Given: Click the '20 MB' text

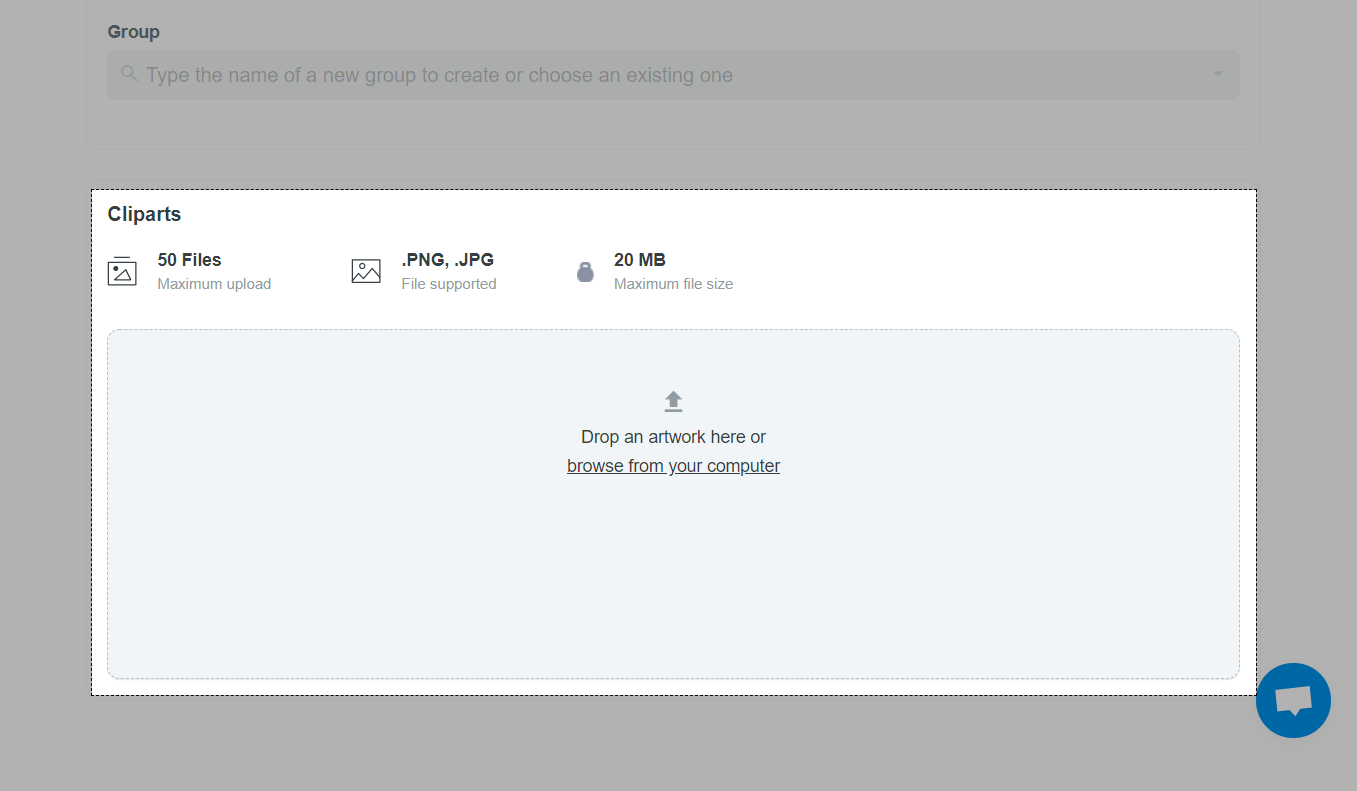Looking at the screenshot, I should [639, 260].
